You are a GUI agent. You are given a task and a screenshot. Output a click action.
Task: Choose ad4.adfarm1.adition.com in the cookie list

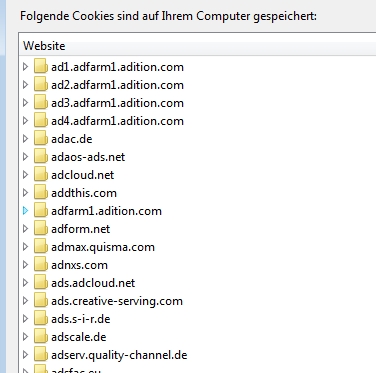pyautogui.click(x=117, y=121)
